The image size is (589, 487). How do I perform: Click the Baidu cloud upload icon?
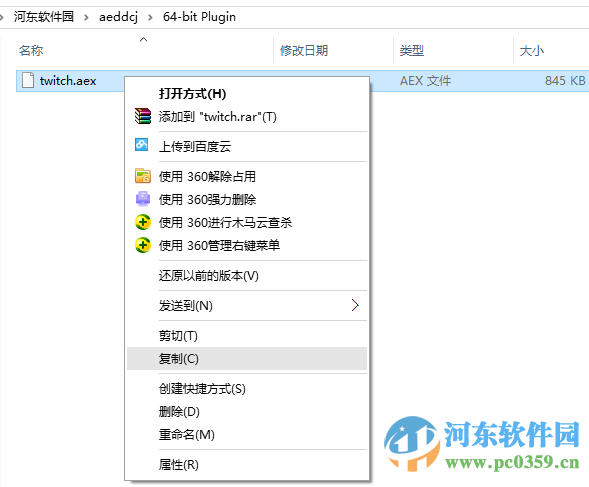click(x=142, y=145)
